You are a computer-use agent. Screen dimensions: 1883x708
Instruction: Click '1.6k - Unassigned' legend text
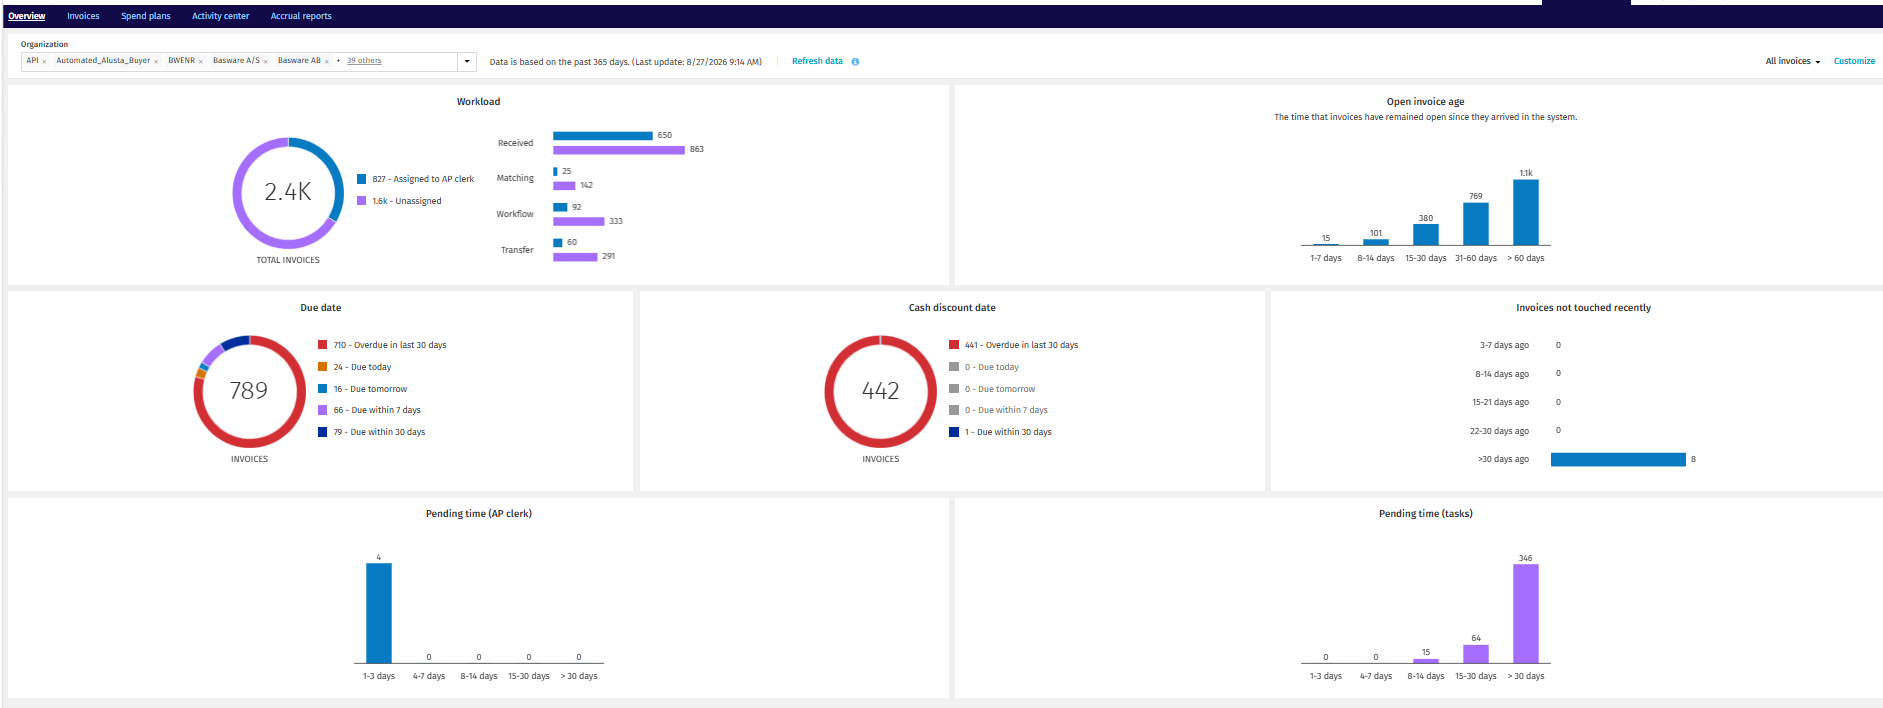407,201
